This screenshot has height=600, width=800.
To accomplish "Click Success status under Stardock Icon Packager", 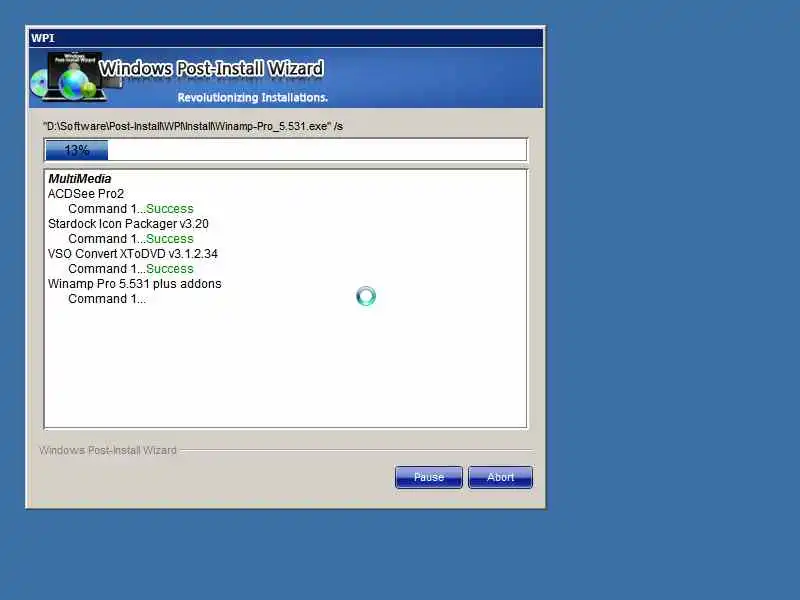I will click(x=170, y=239).
